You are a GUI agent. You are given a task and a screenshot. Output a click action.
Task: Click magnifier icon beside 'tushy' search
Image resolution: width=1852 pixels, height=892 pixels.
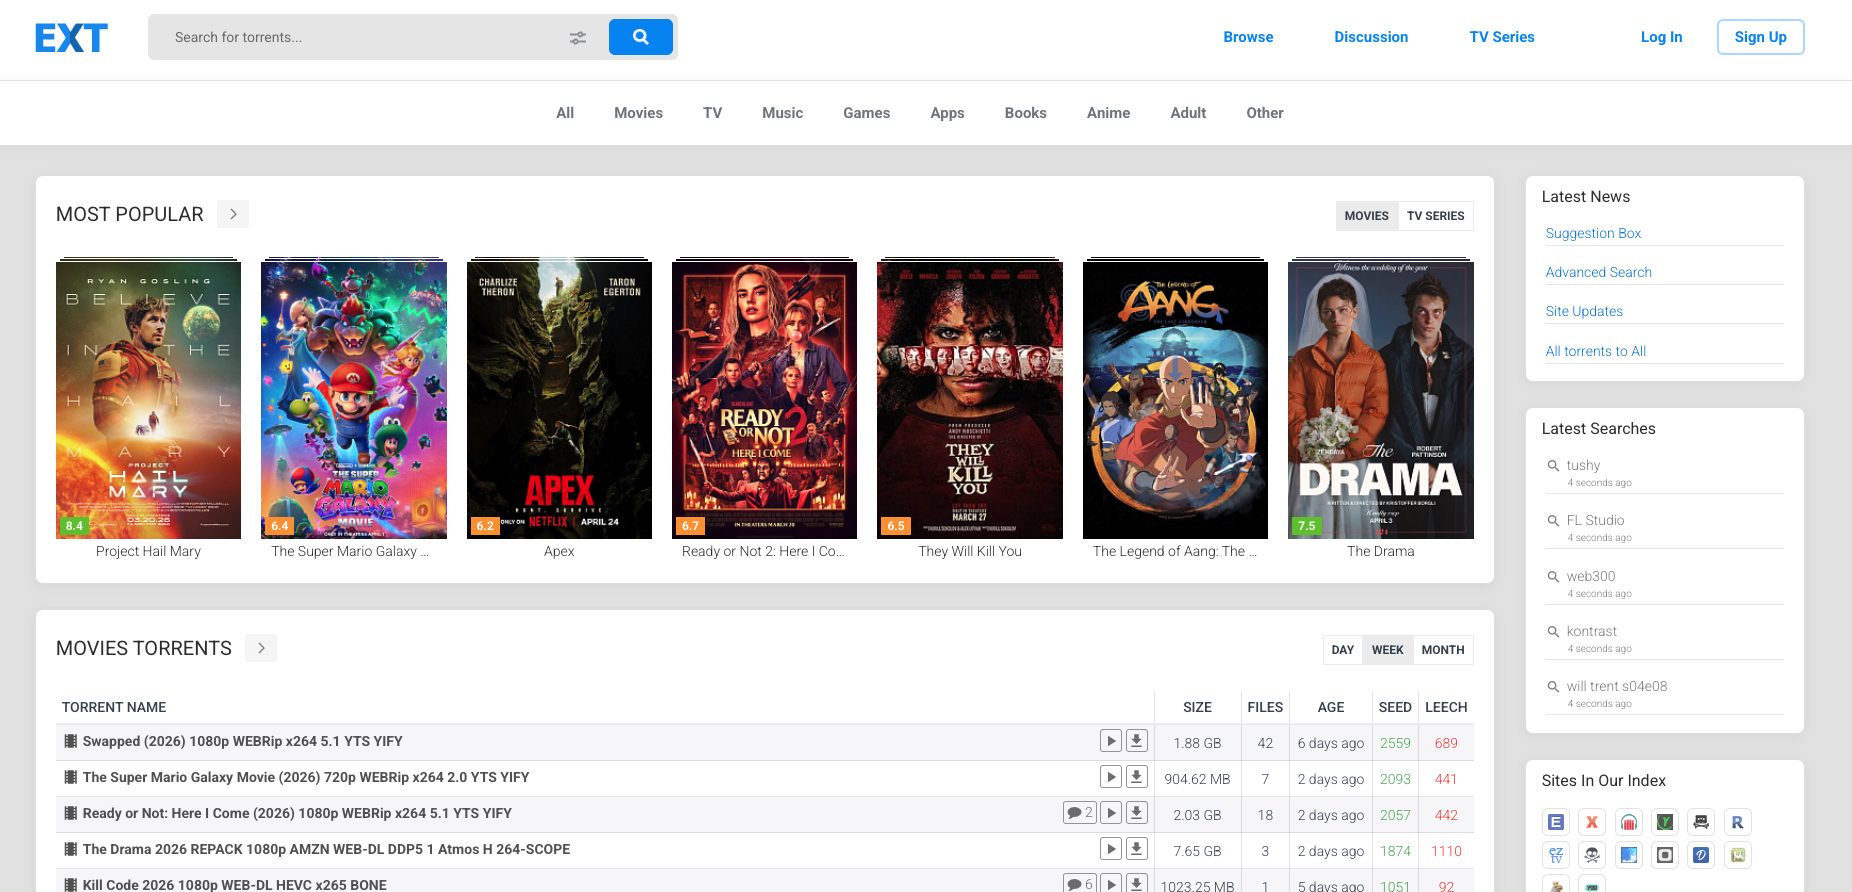pos(1553,465)
